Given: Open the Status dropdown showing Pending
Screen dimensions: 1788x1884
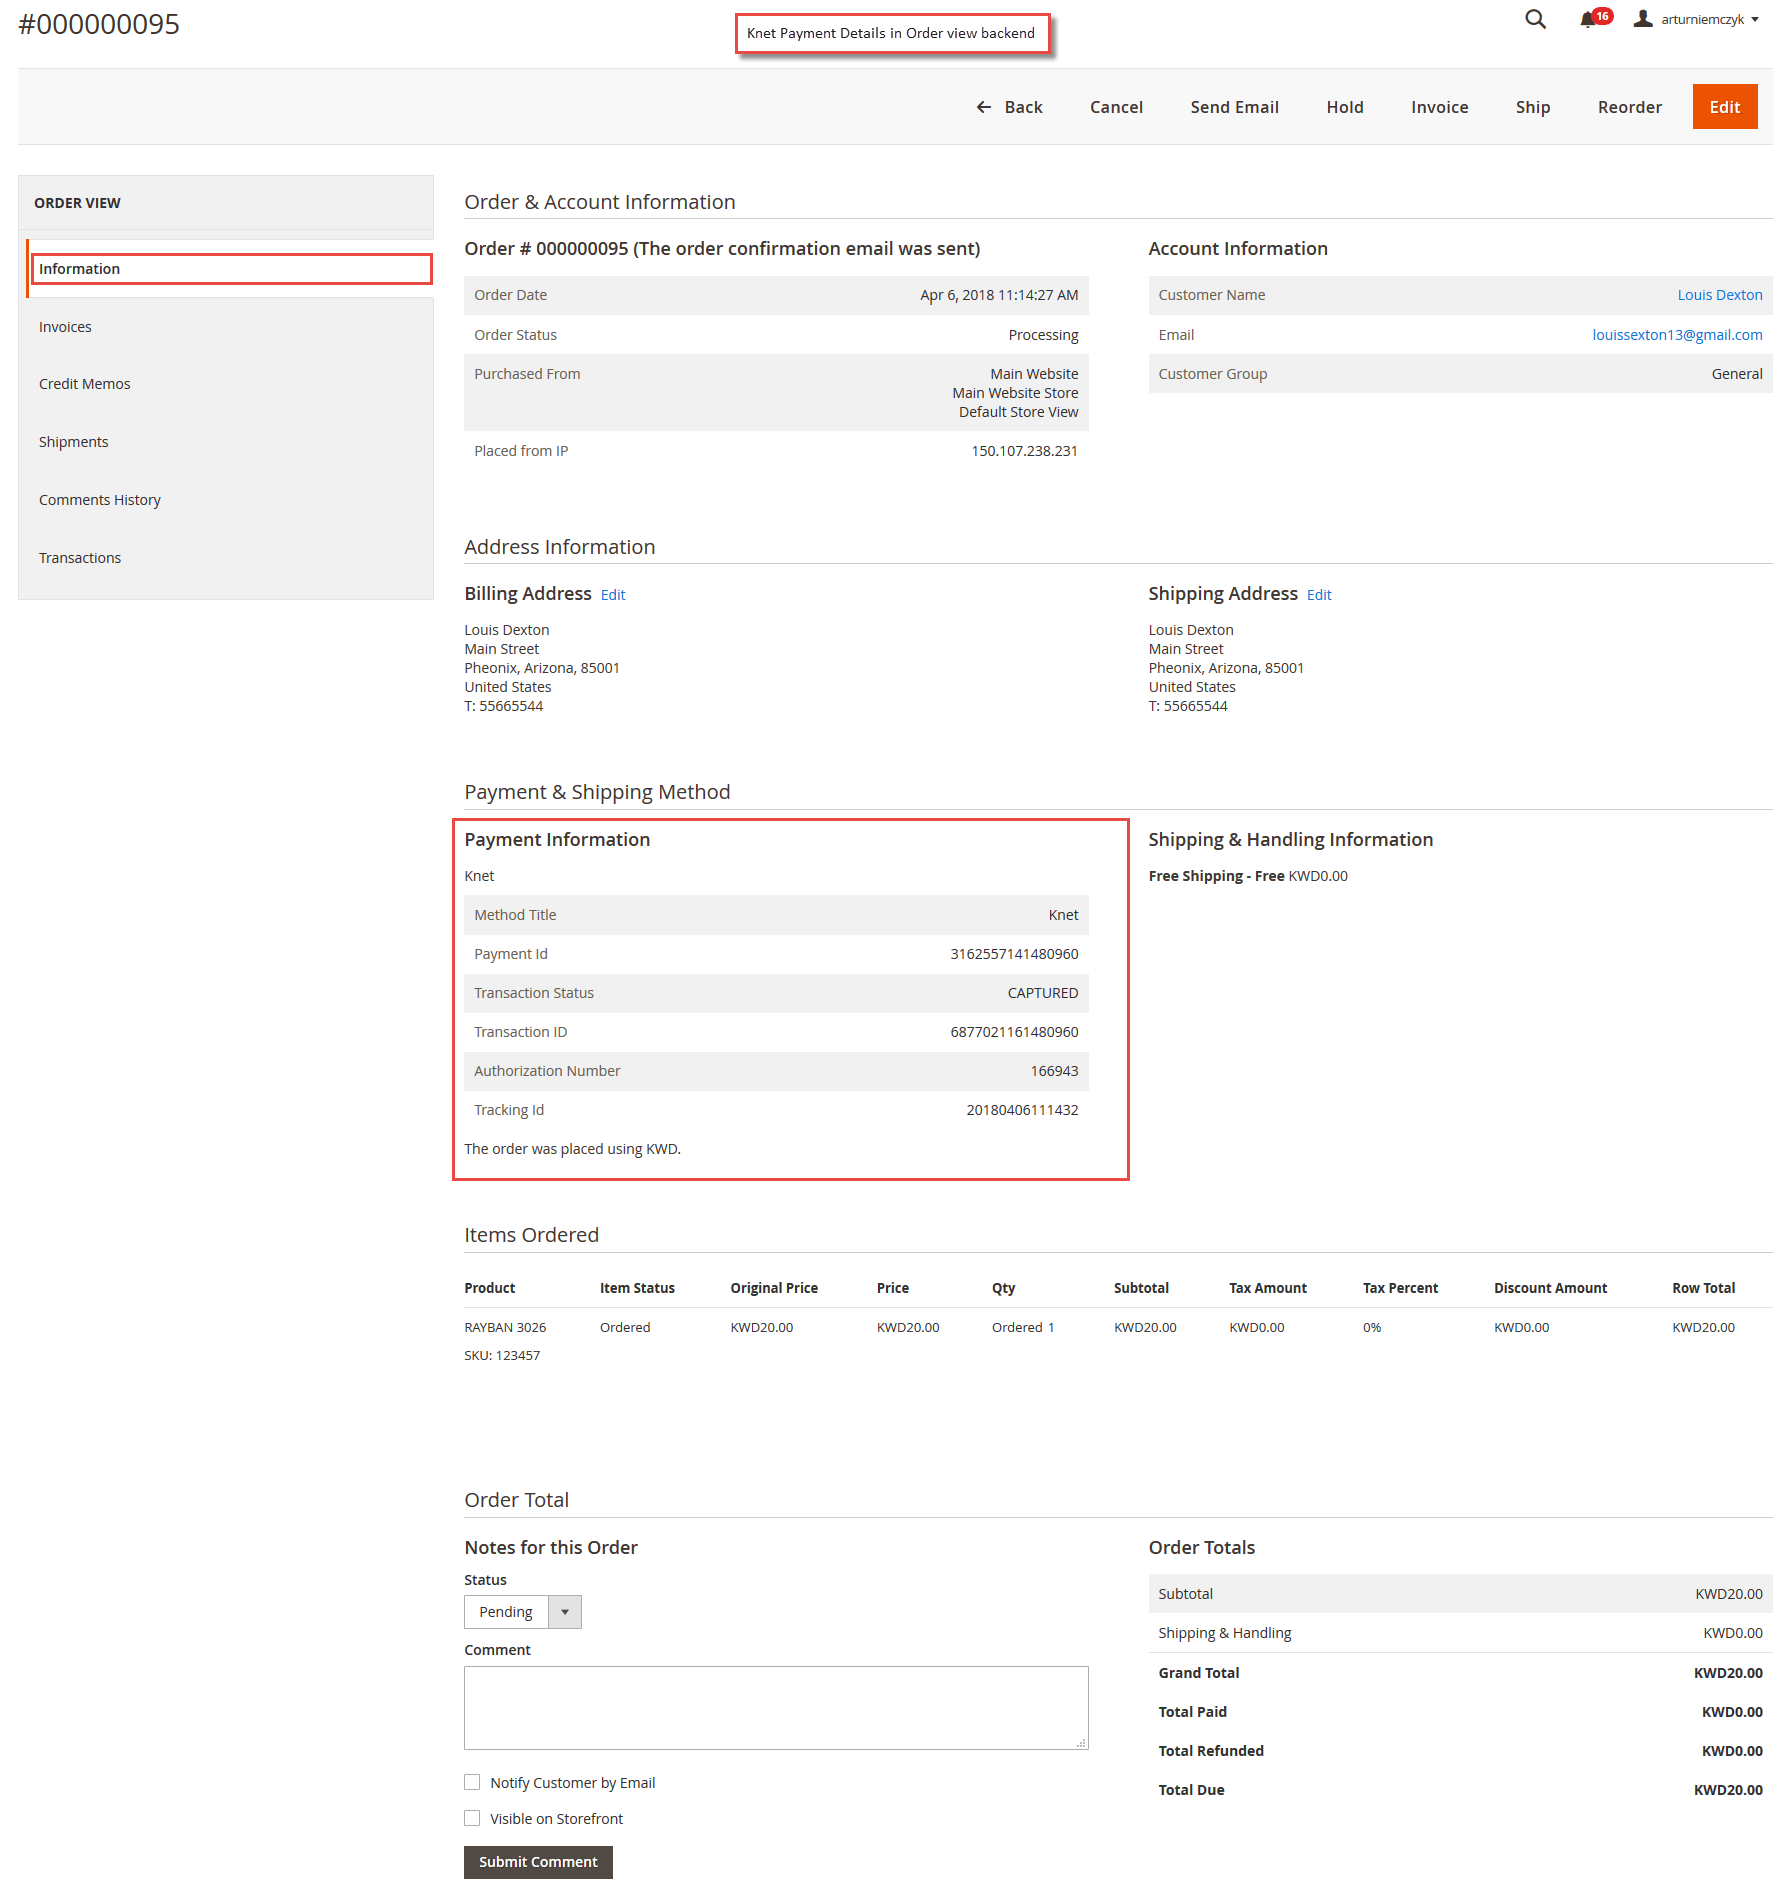Looking at the screenshot, I should (521, 1611).
